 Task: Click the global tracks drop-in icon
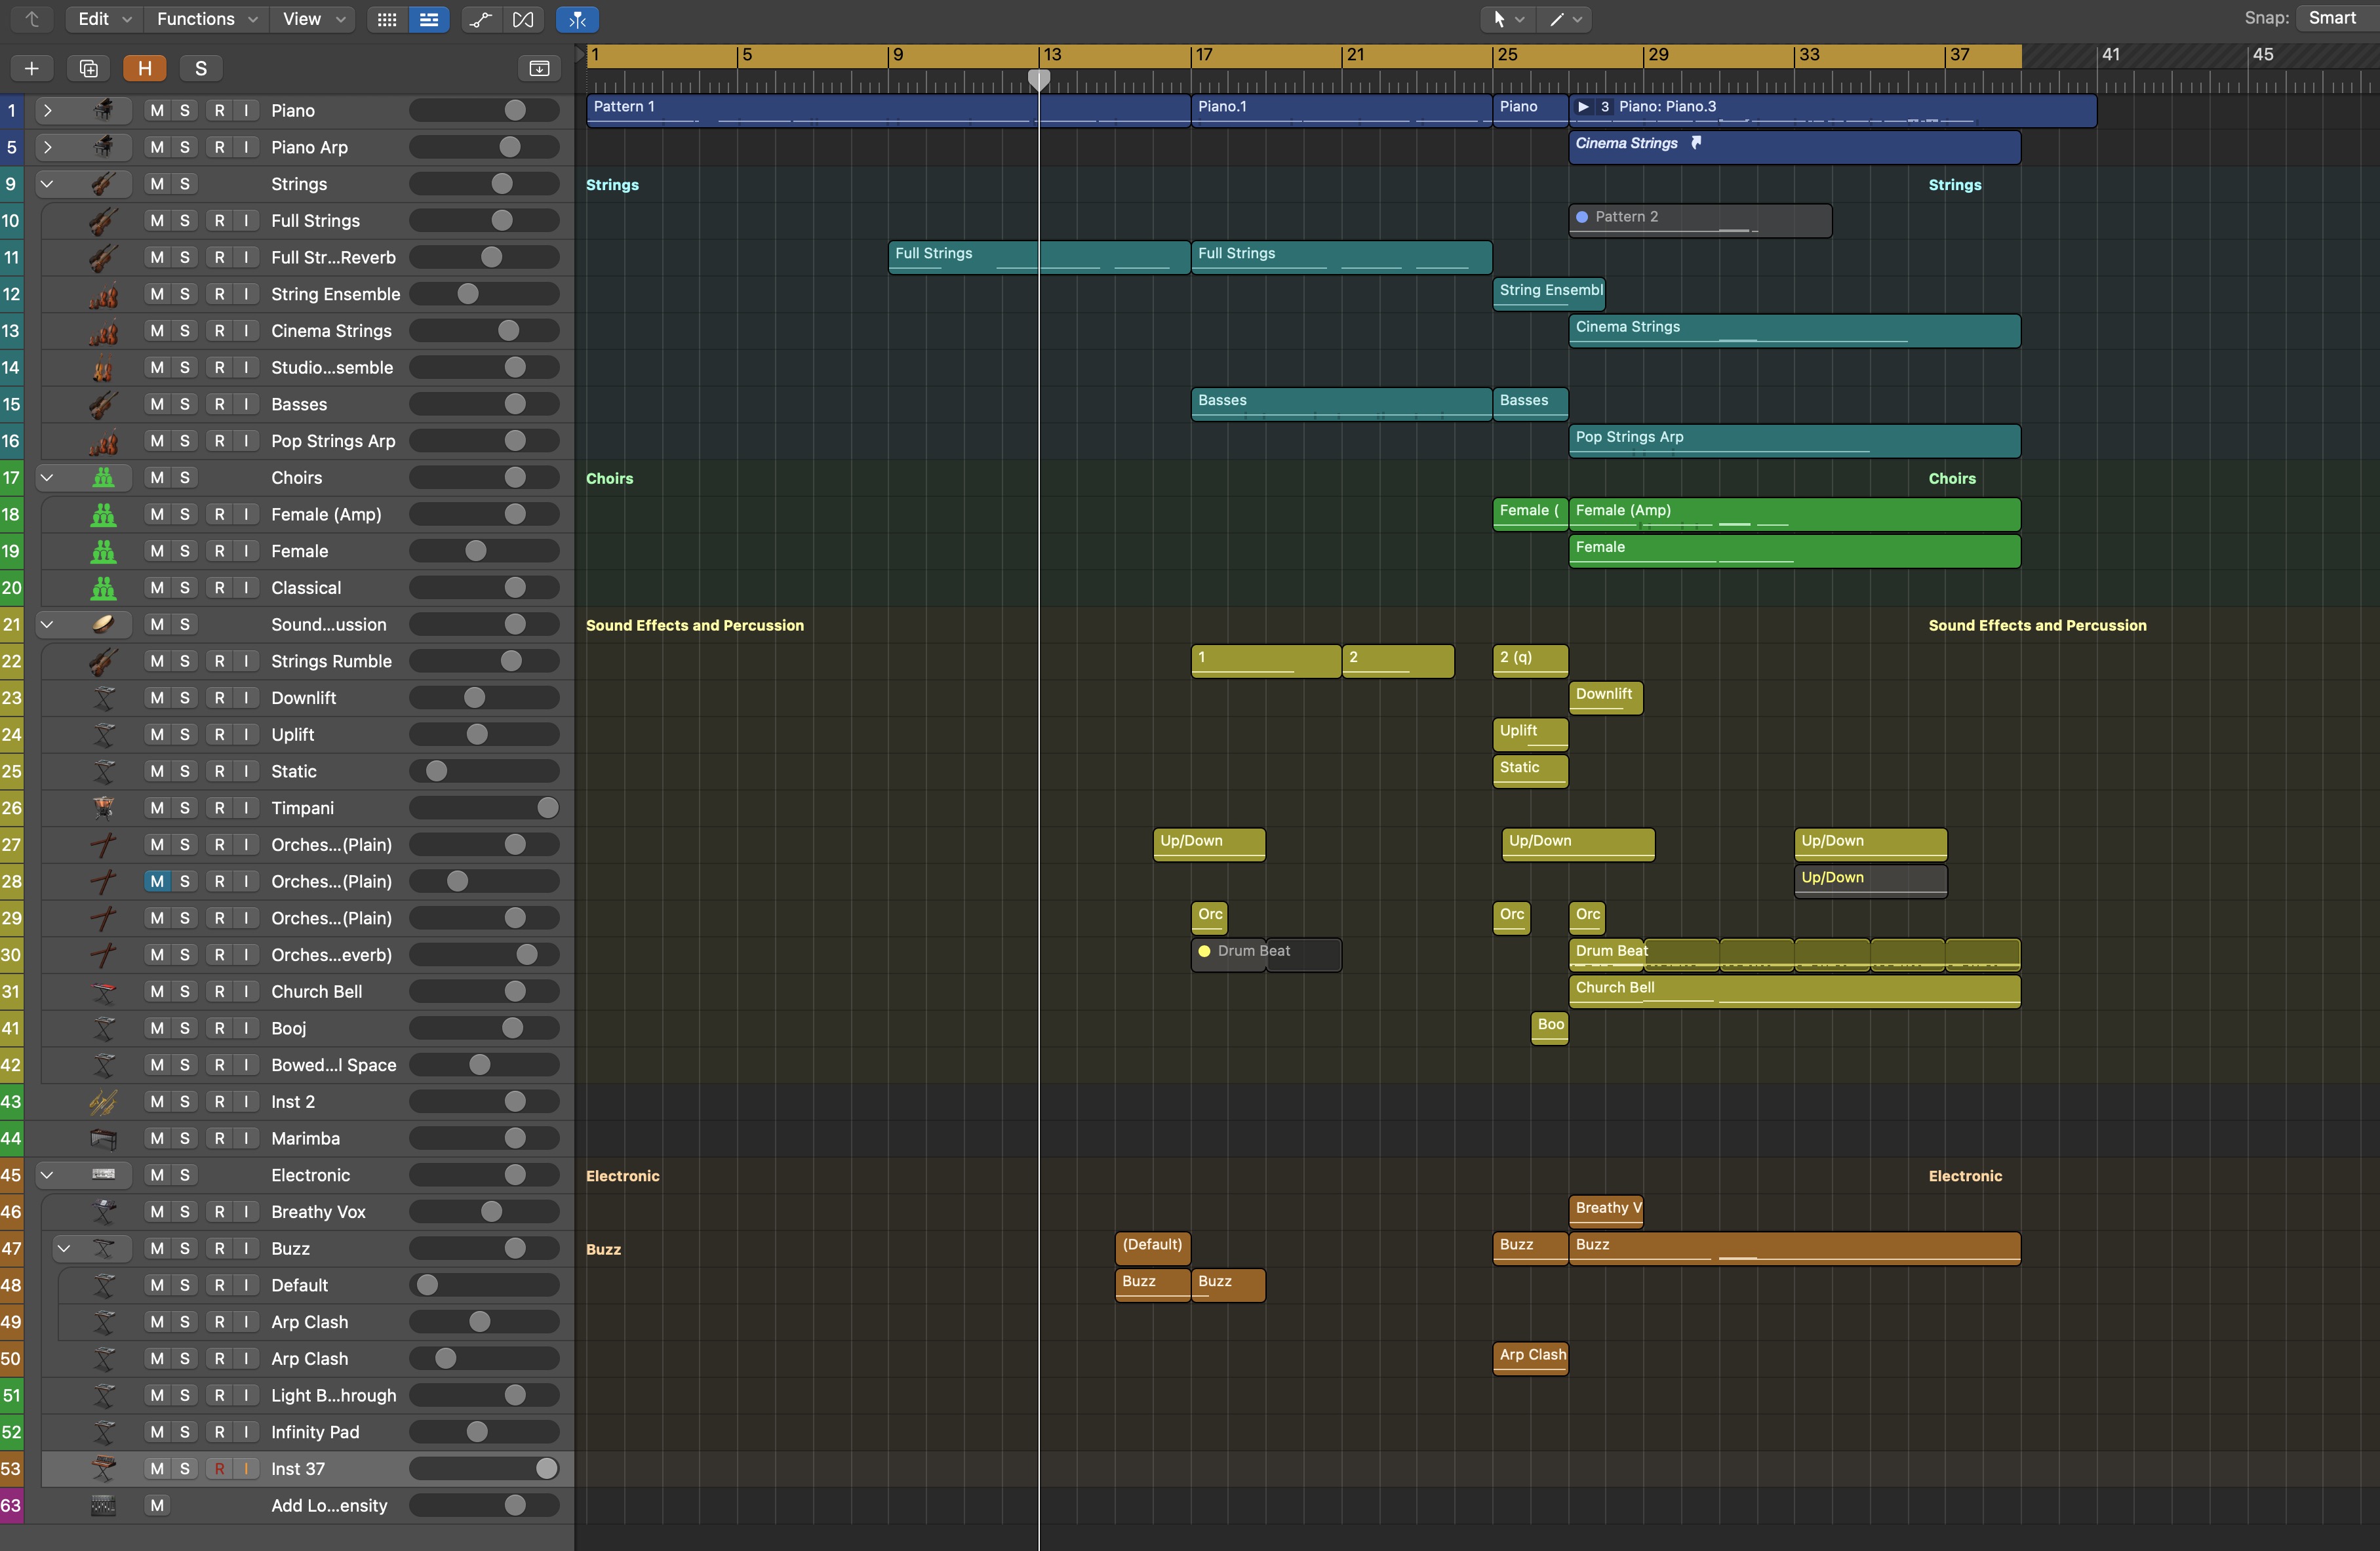[x=539, y=68]
